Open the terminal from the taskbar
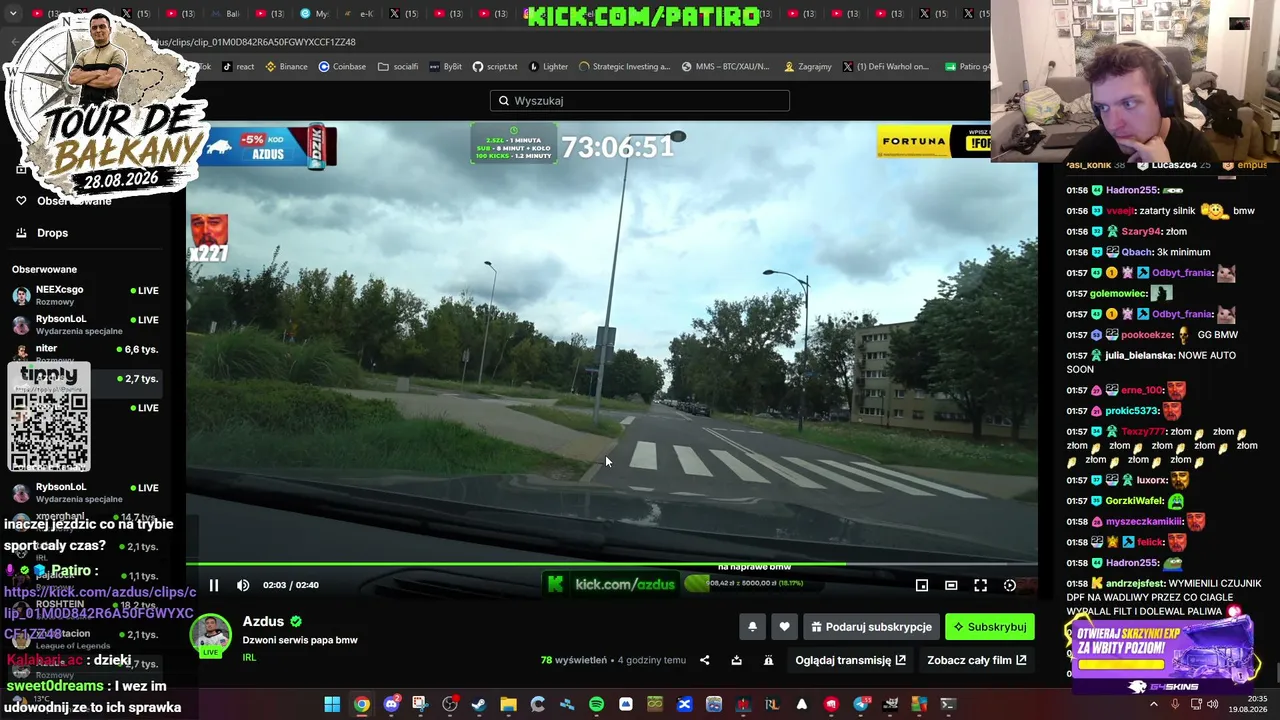Viewport: 1280px width, 720px height. coord(948,704)
